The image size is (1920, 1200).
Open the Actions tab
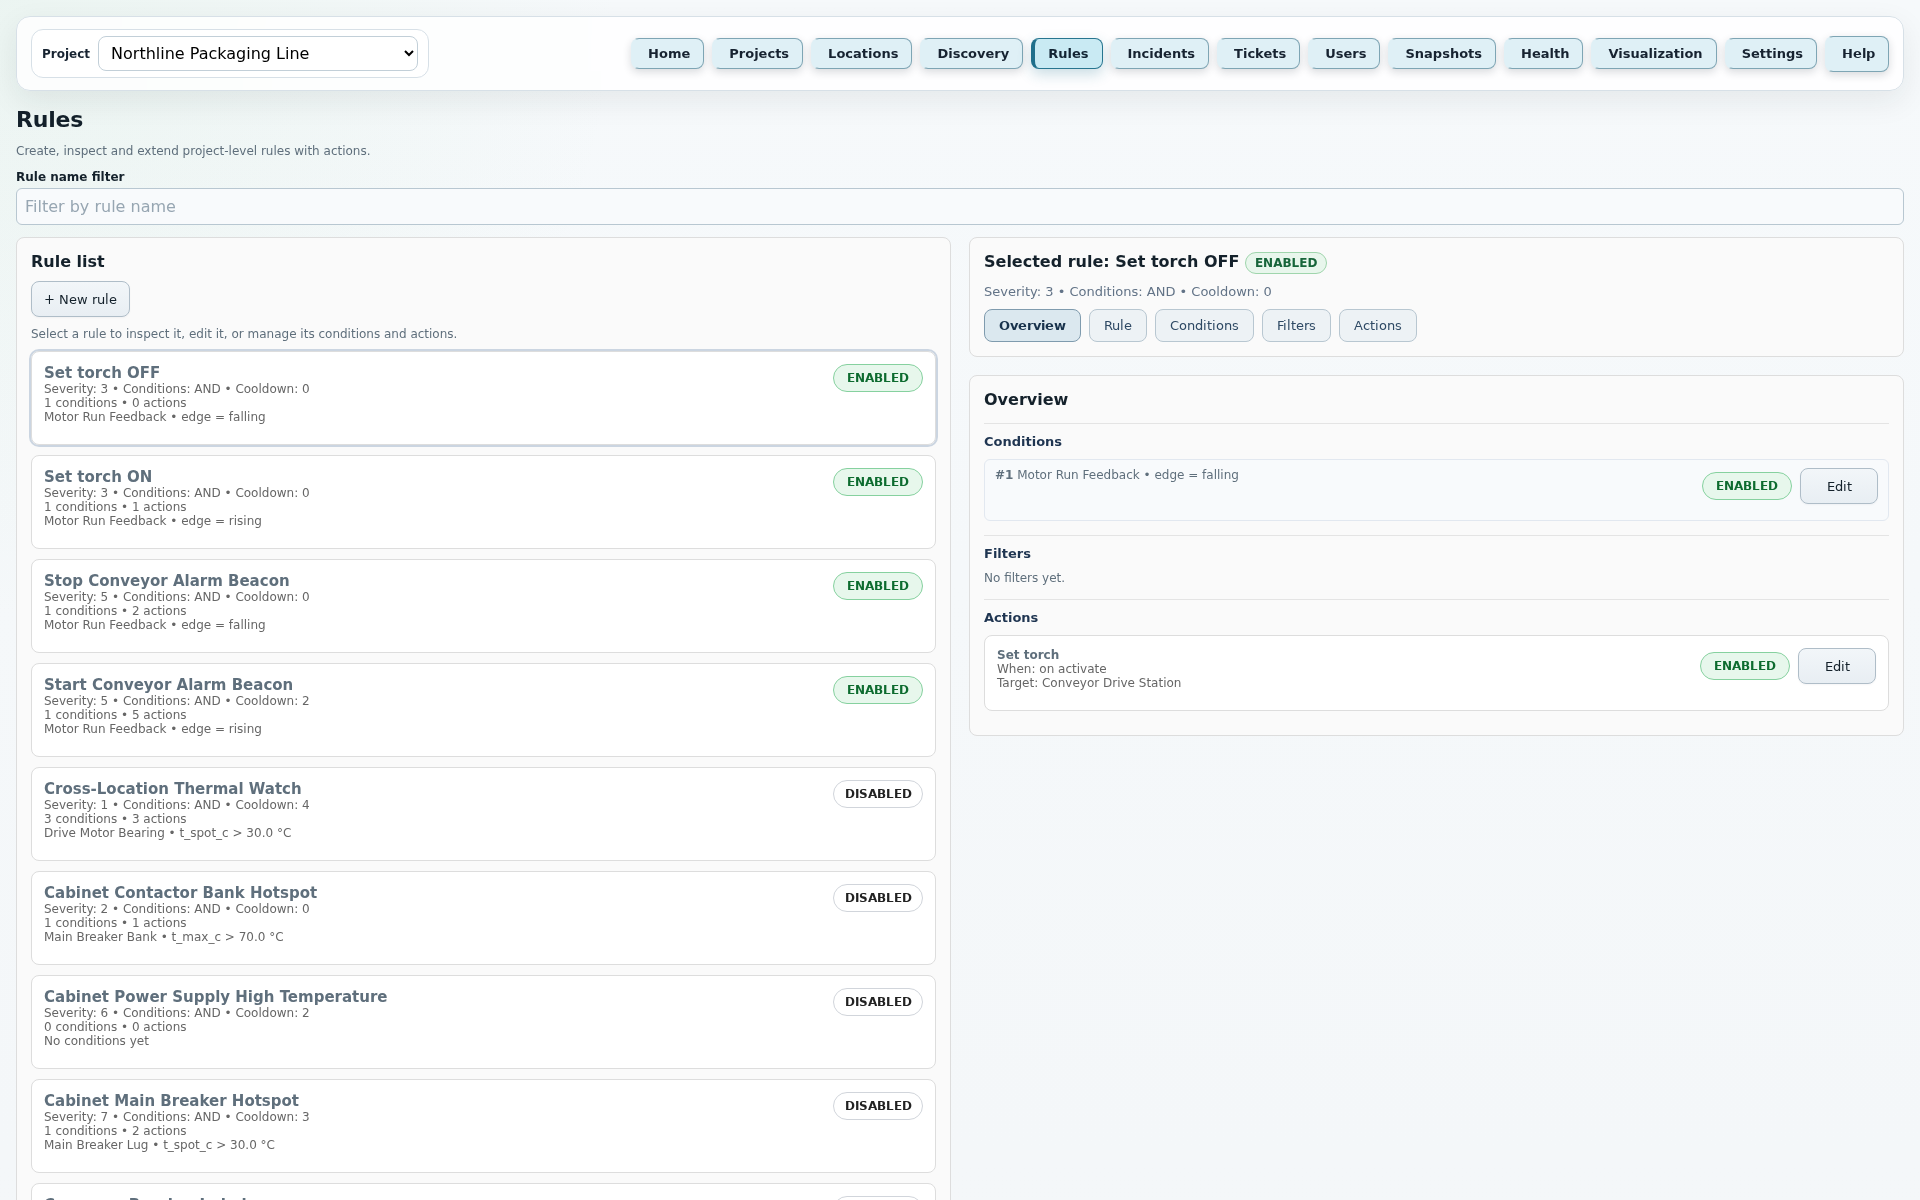[1377, 326]
